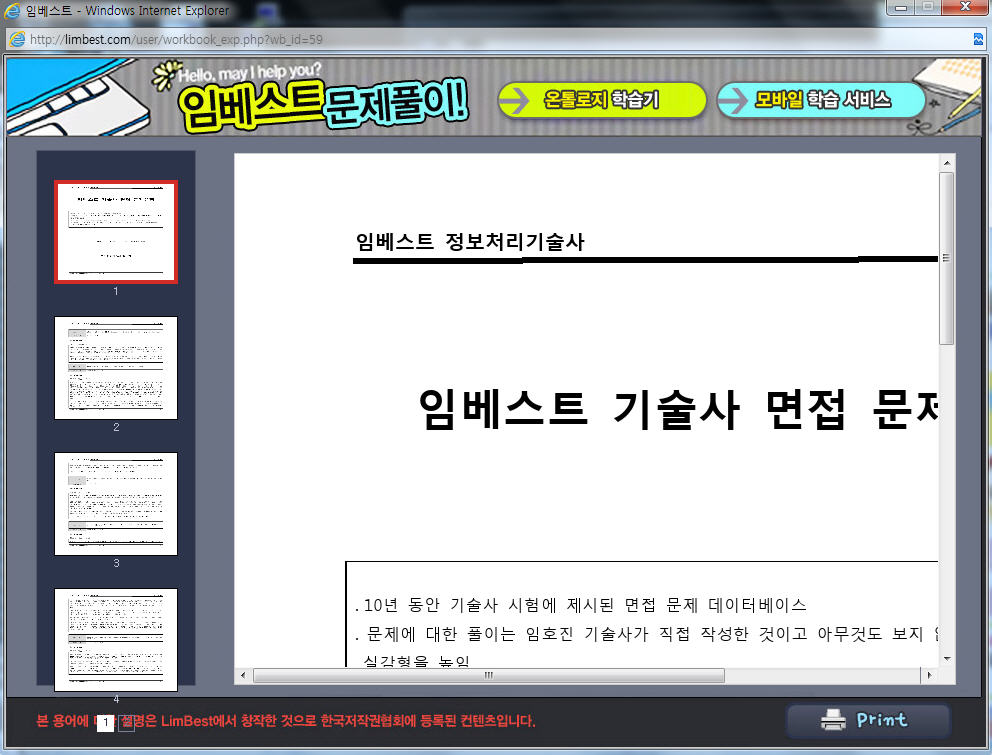Select page 2 thumbnail
The image size is (992, 755).
(116, 368)
